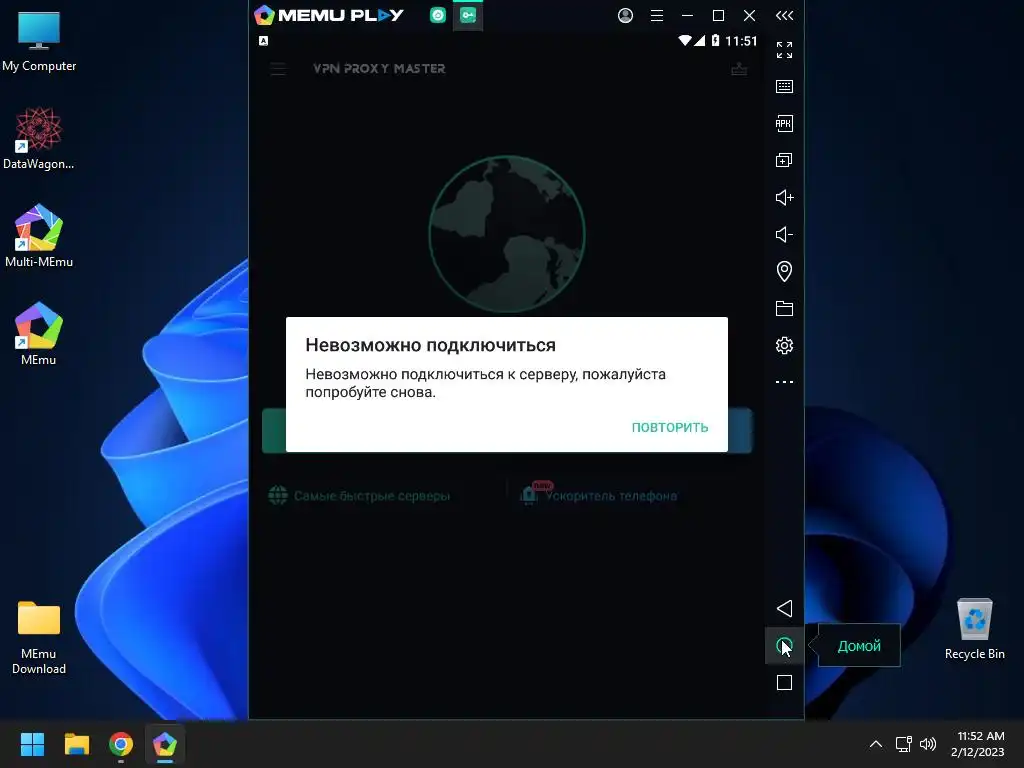Increase volume with the speaker plus icon
Viewport: 1024px width, 768px height.
tap(784, 197)
